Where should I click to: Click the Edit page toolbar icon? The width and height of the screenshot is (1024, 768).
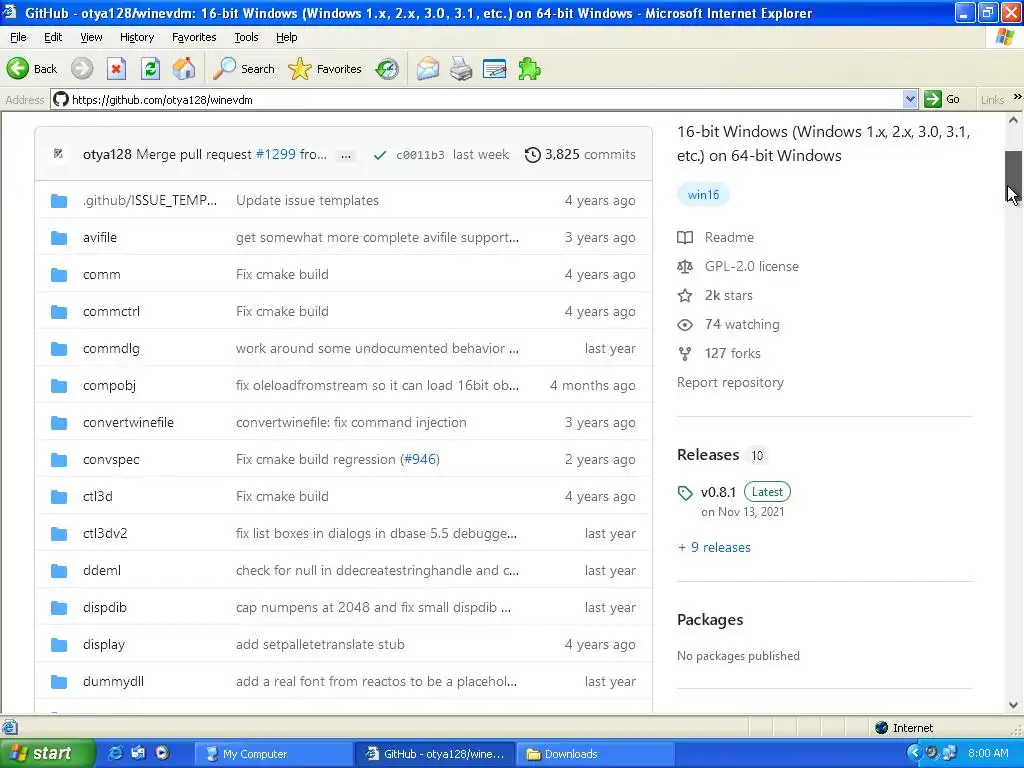[494, 69]
